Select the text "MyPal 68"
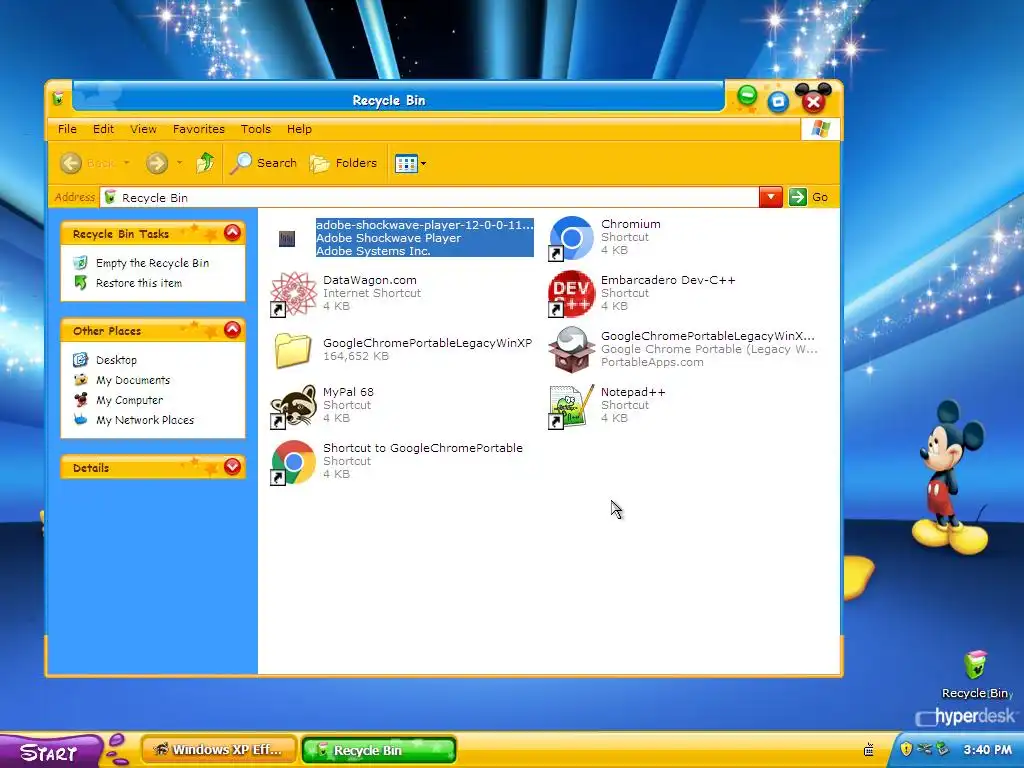 tap(348, 392)
